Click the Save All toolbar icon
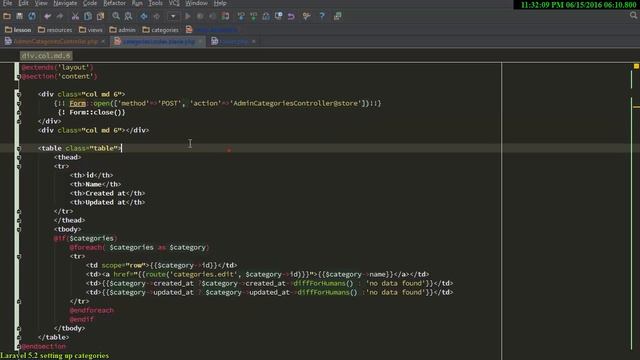 [x=20, y=16]
